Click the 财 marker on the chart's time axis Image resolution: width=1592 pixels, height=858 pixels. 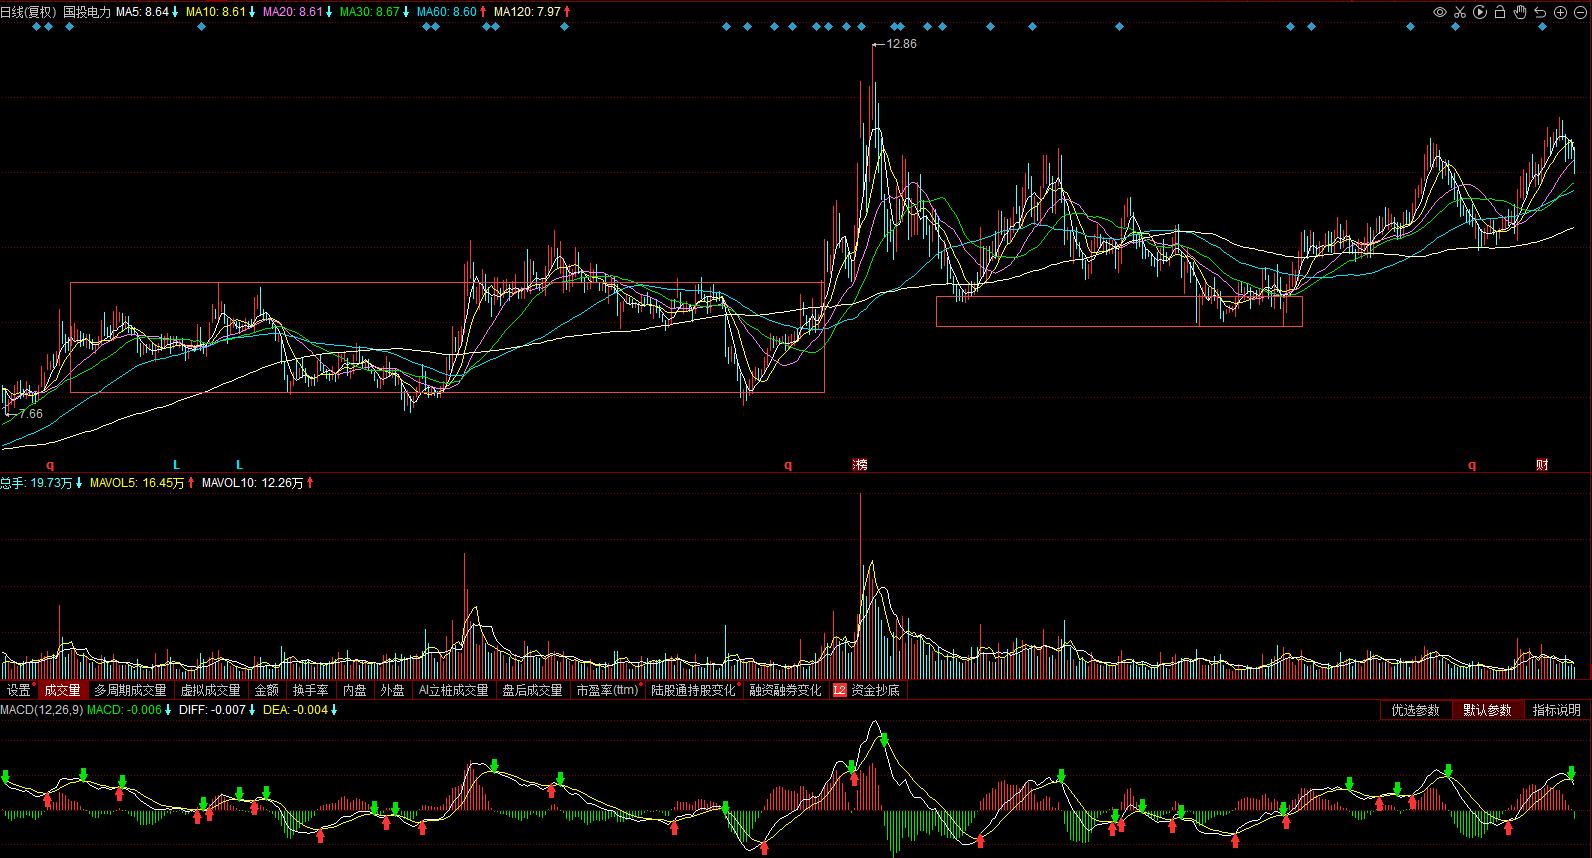click(1542, 465)
